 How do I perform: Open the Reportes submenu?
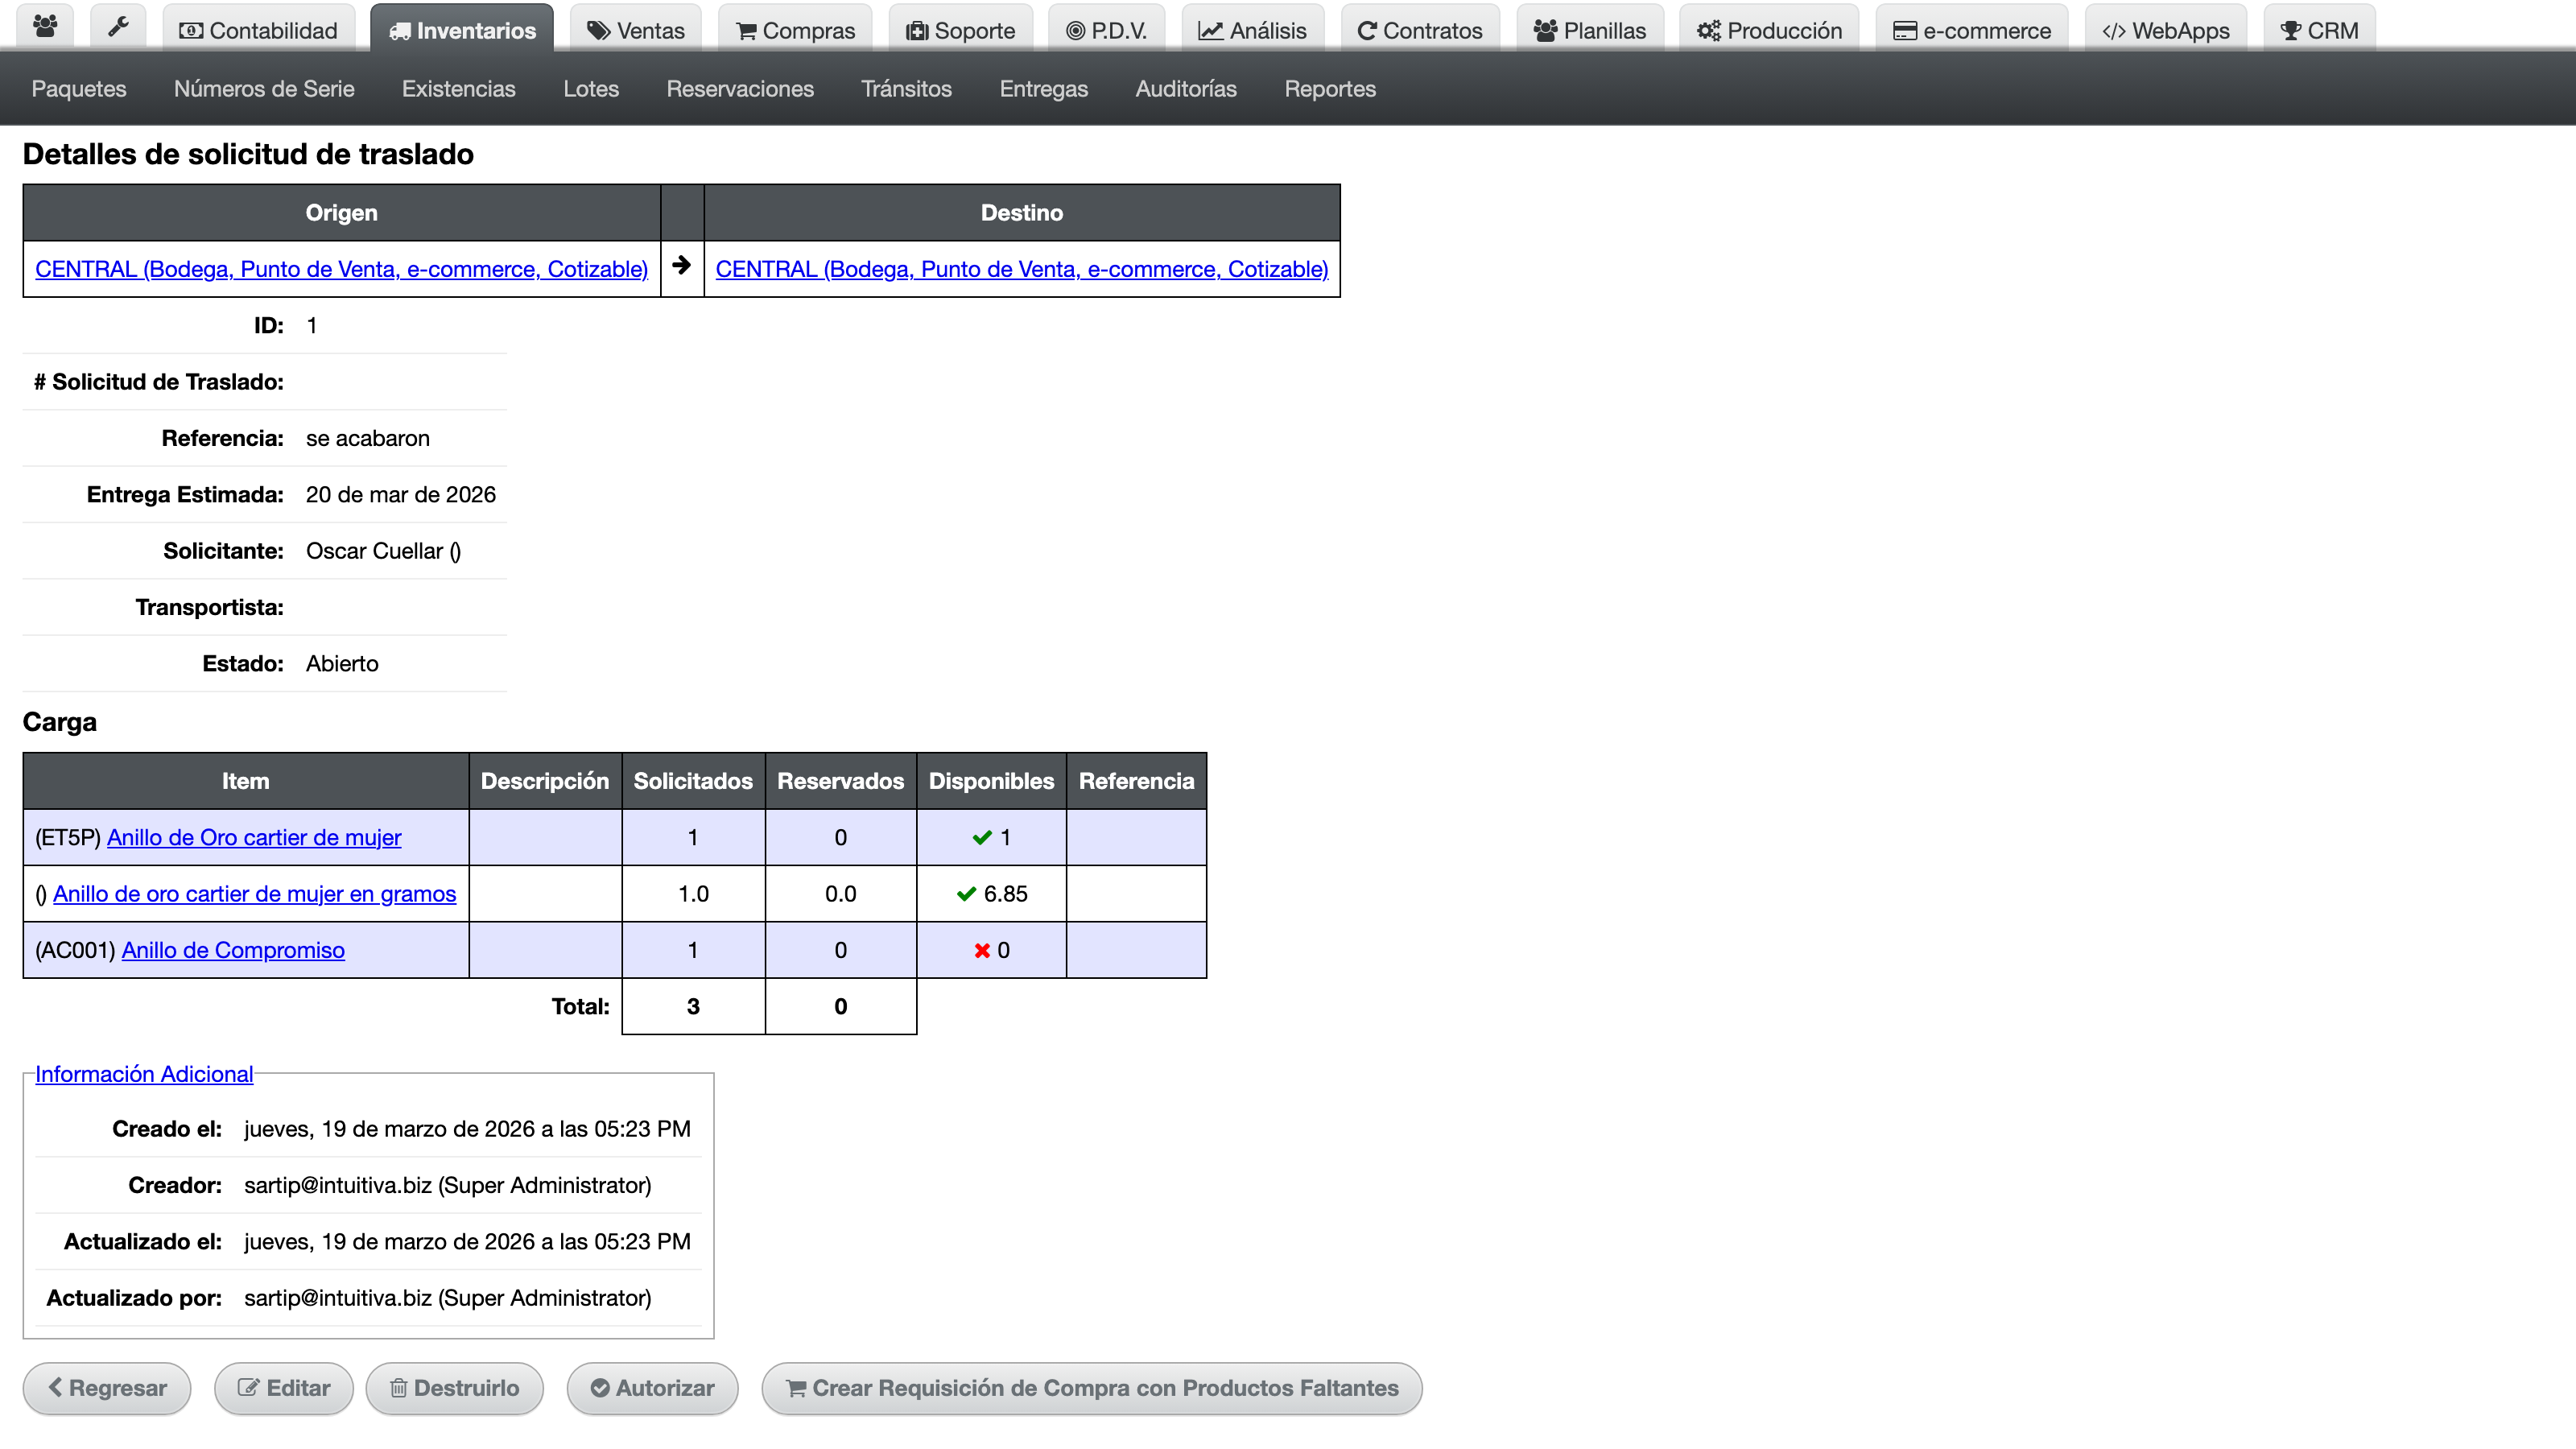(x=1330, y=89)
